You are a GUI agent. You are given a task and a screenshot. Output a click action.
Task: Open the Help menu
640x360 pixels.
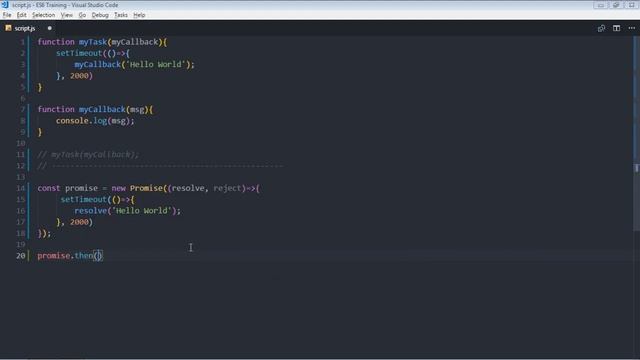pos(139,15)
